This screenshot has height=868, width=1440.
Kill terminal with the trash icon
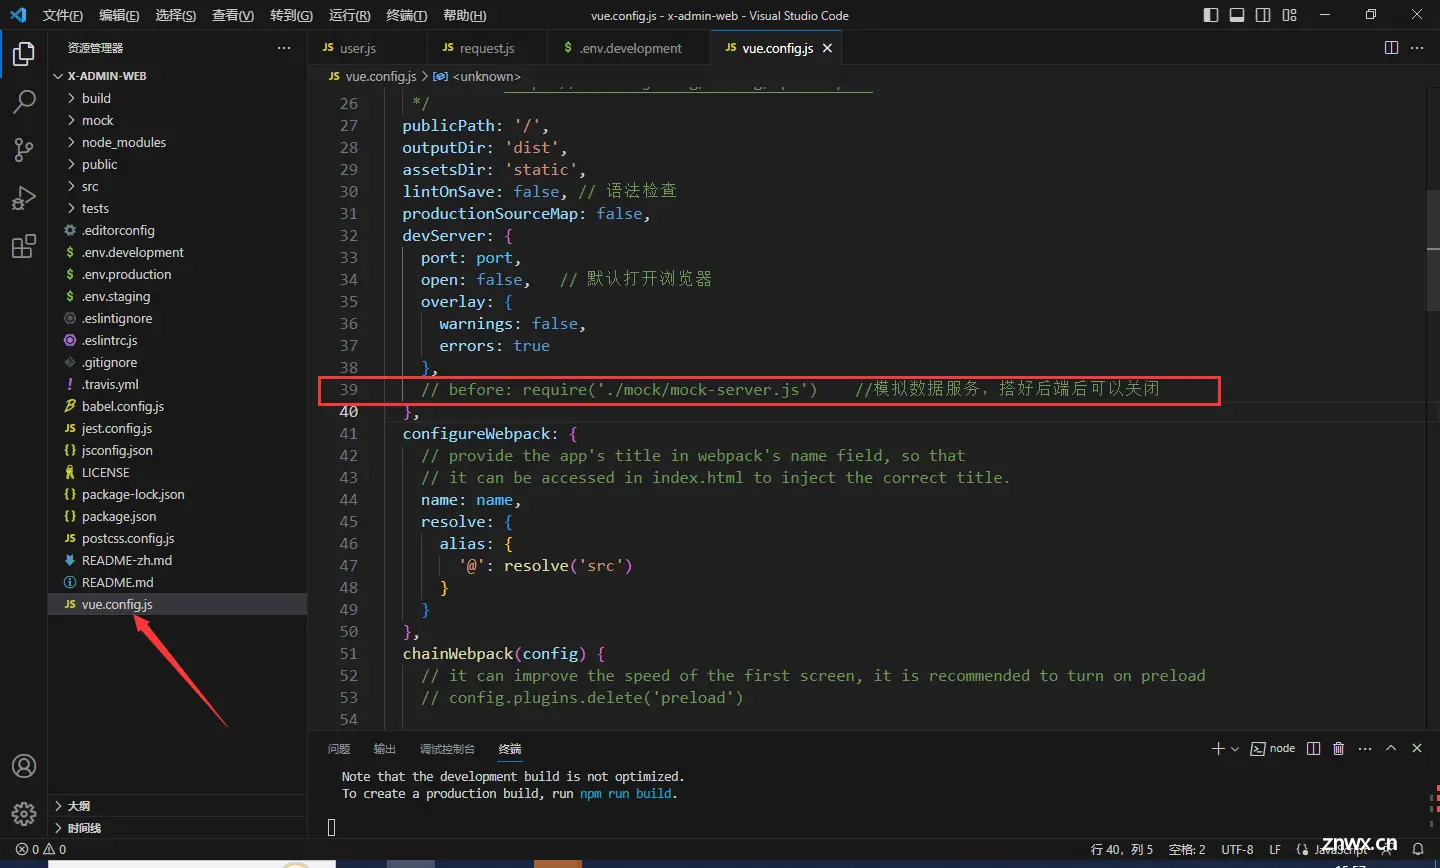[x=1339, y=748]
